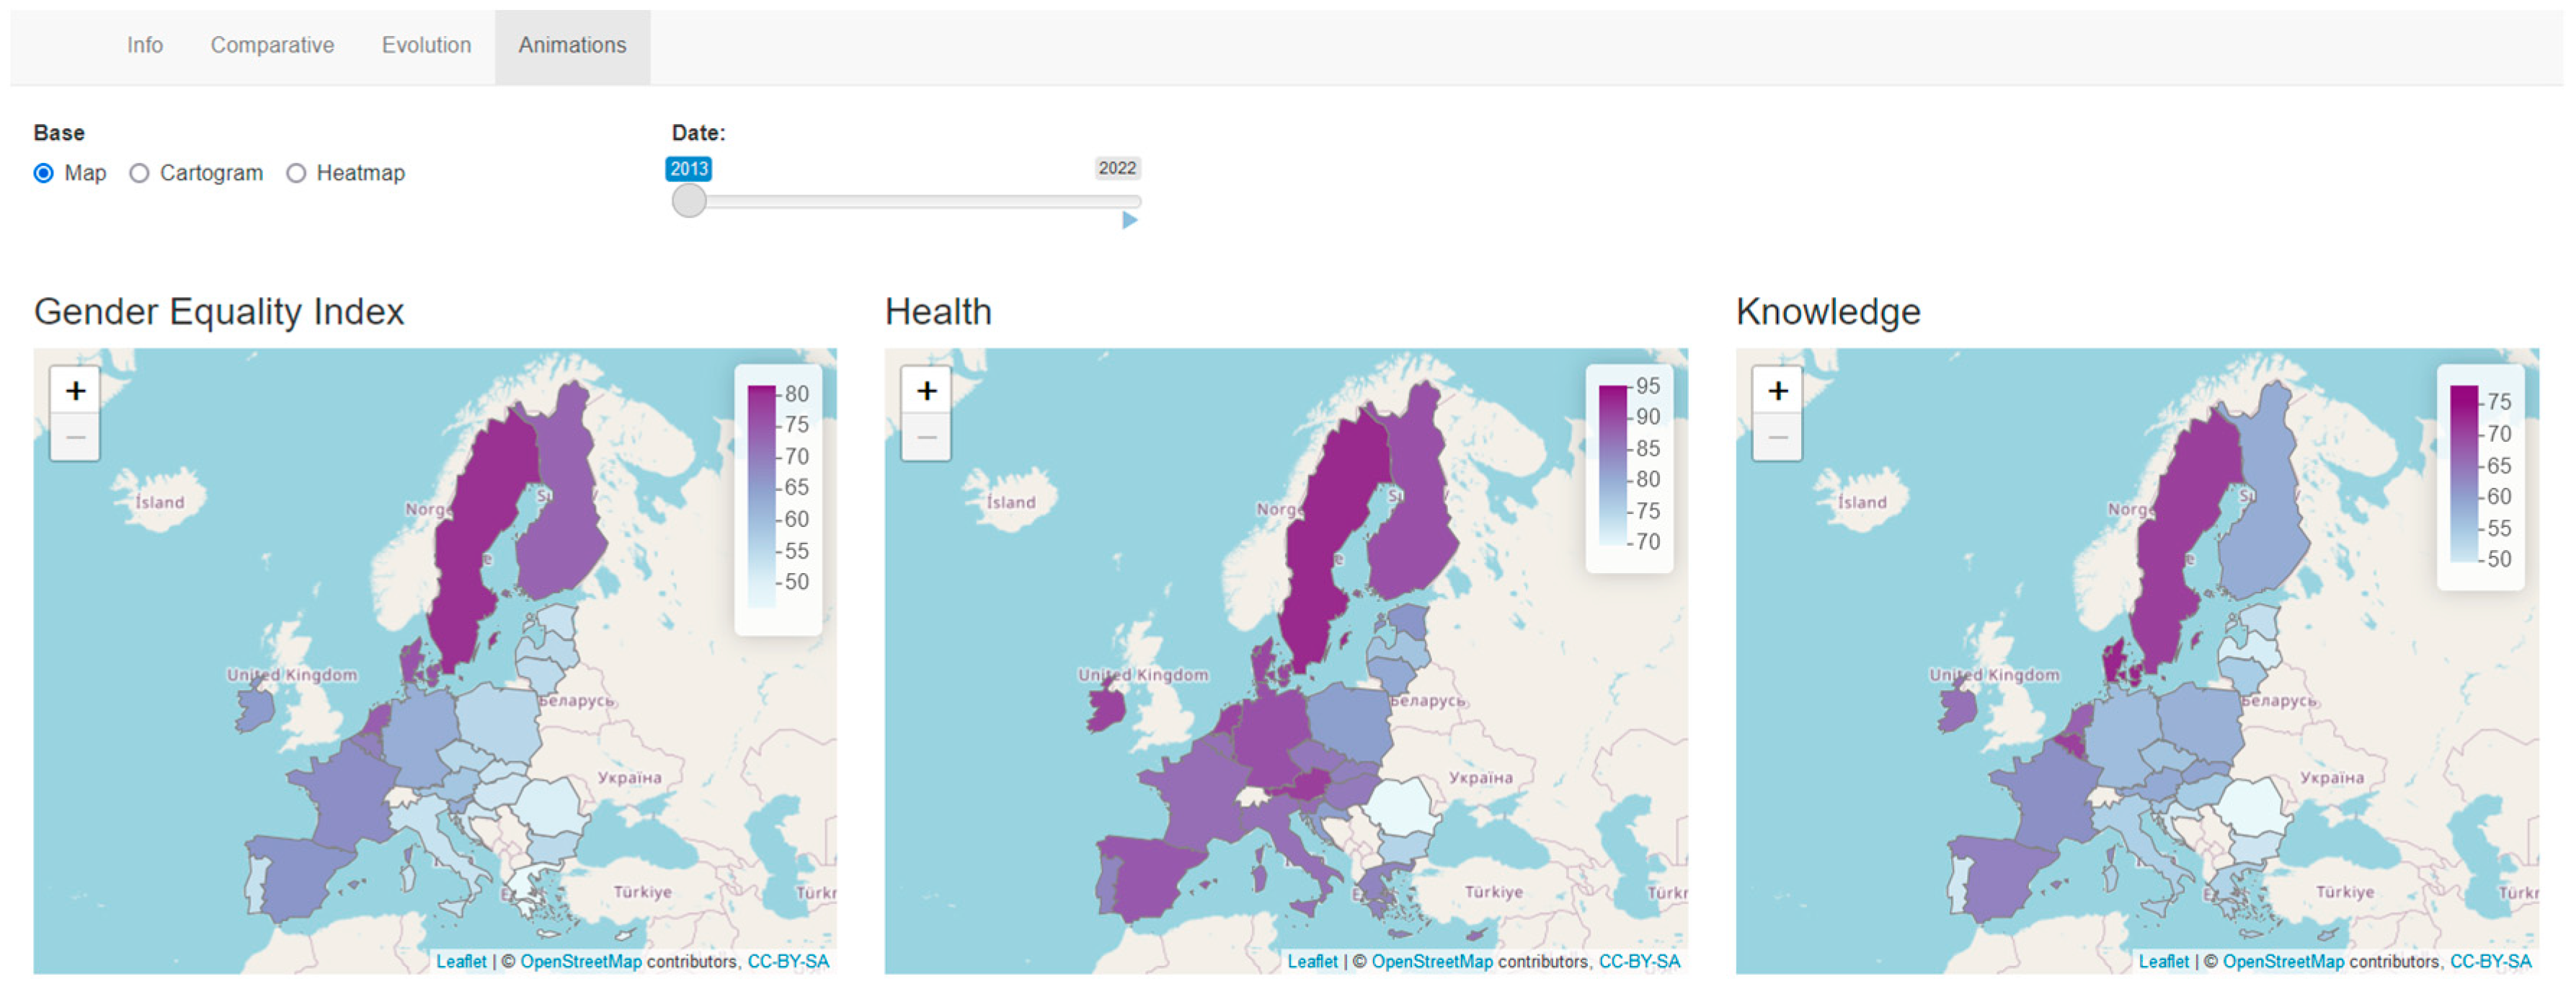Switch to the Comparative tab
Screen dimensions: 2576x984
pos(272,45)
